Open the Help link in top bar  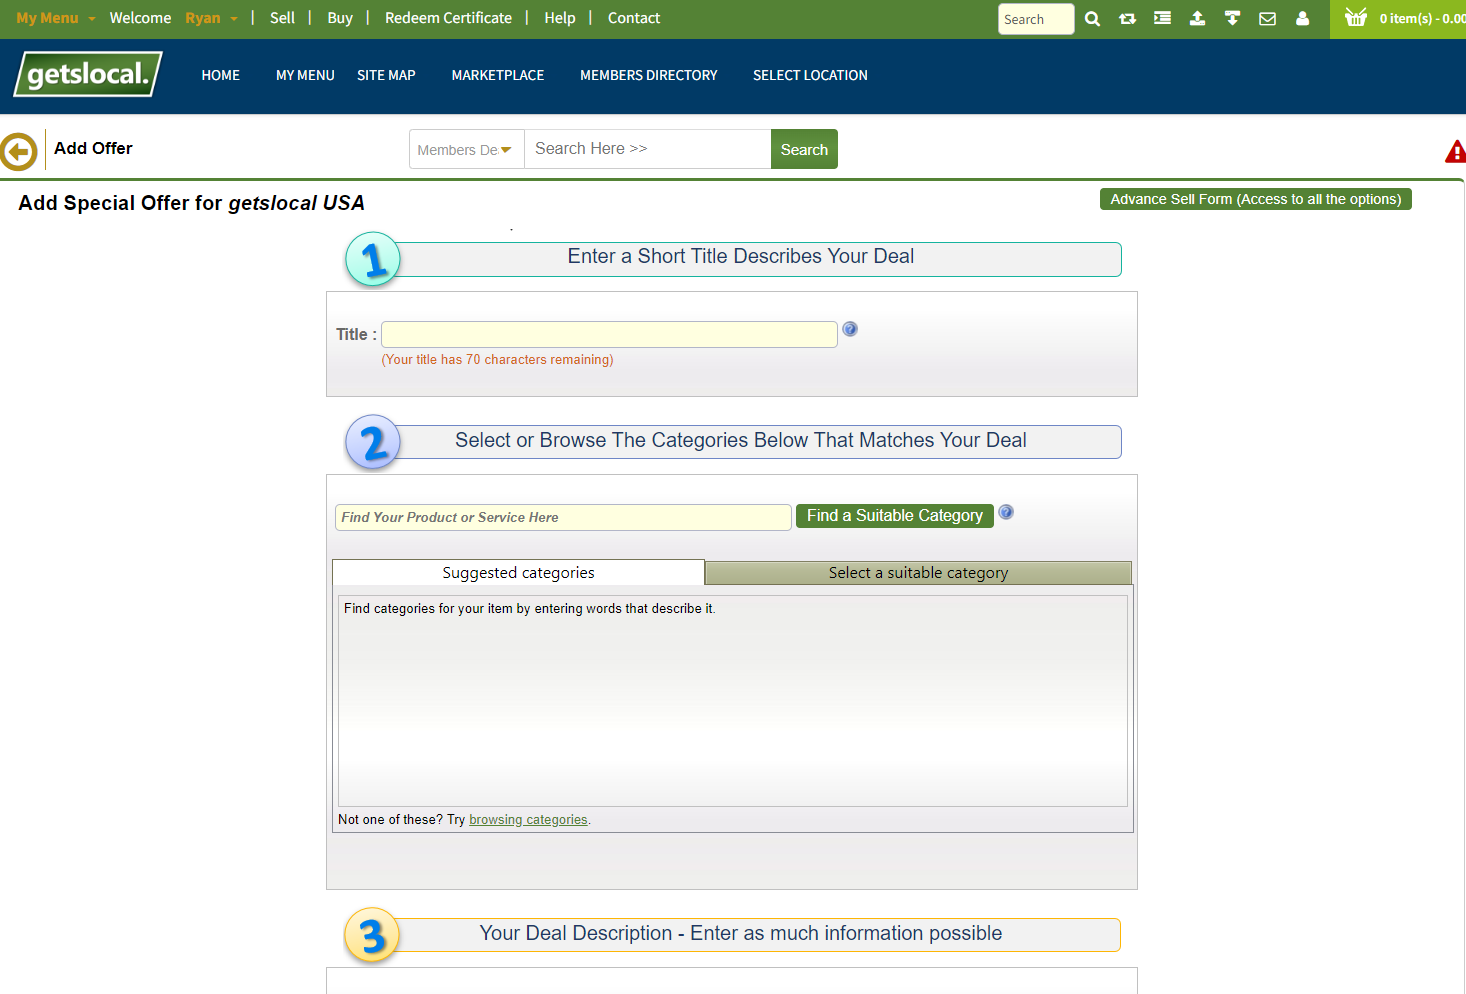point(560,18)
